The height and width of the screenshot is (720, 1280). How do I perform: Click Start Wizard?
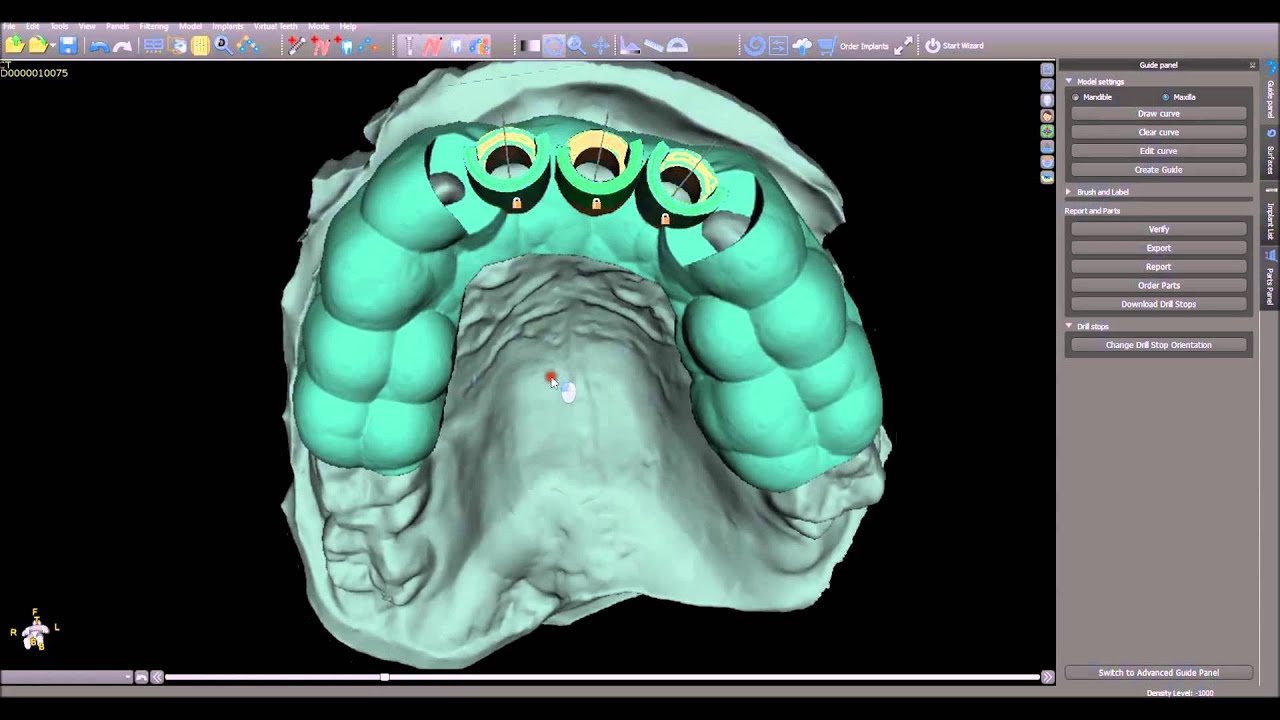(955, 46)
